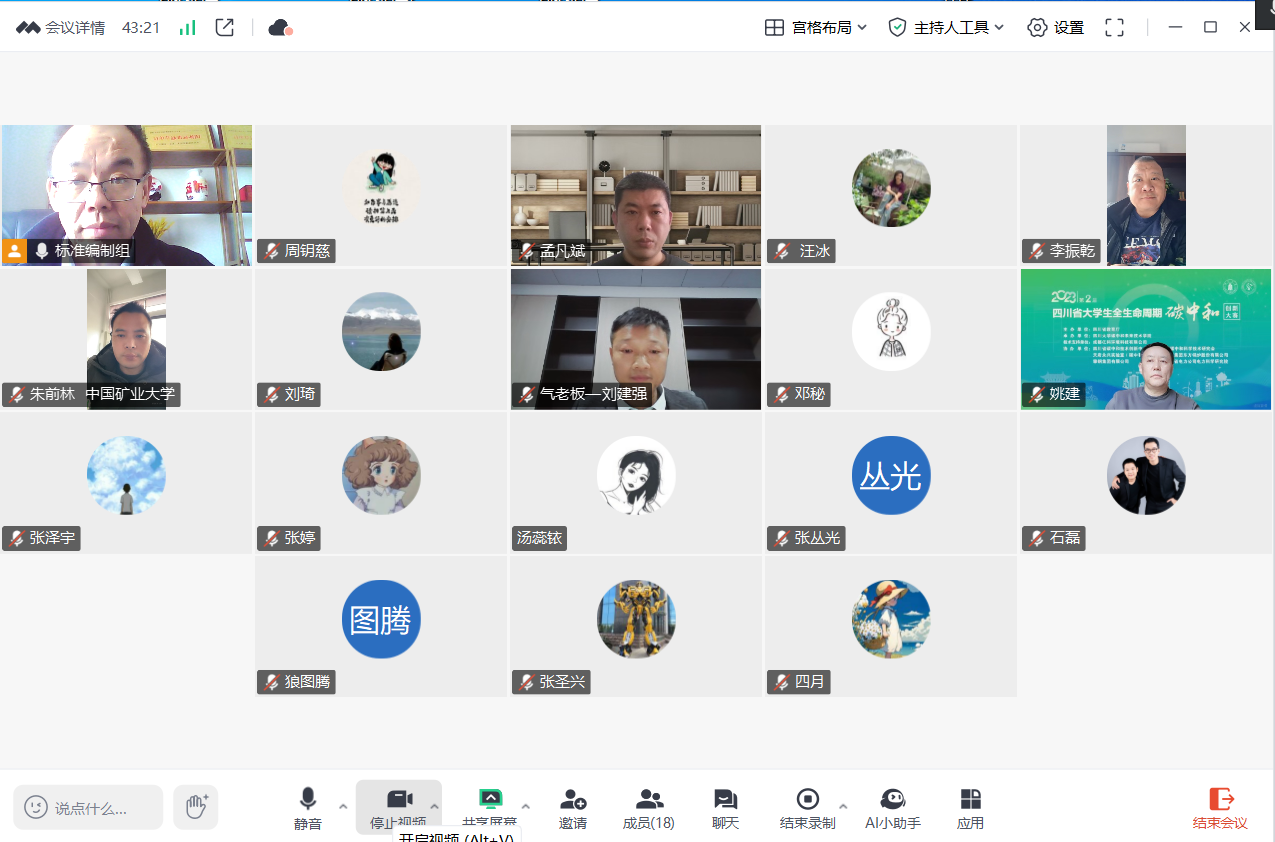Click the 结束会议 end meeting button
This screenshot has height=842, width=1275.
(1220, 808)
